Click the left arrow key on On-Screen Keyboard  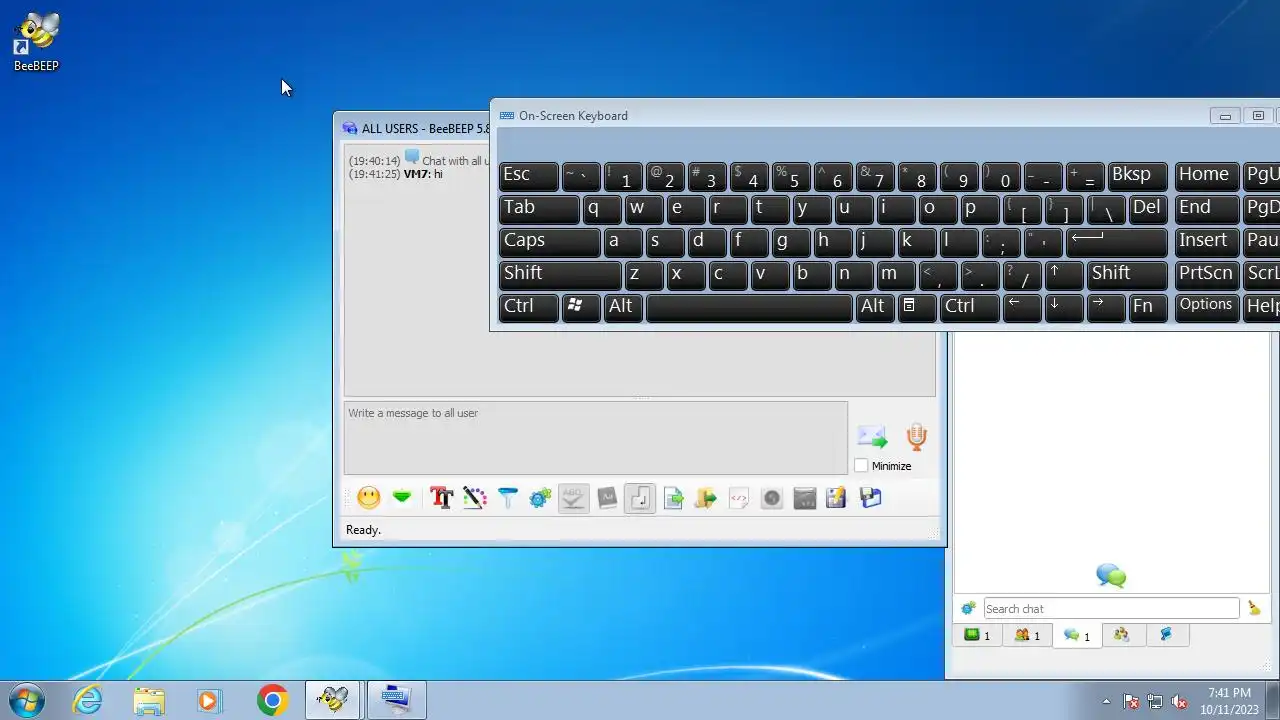click(x=1022, y=307)
